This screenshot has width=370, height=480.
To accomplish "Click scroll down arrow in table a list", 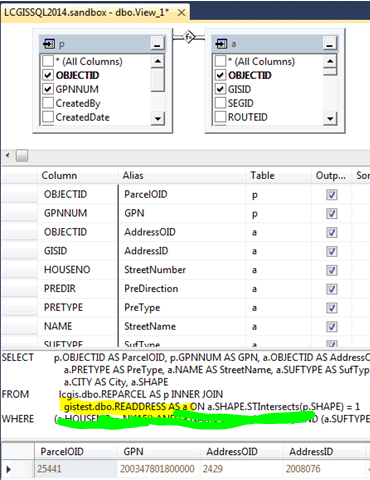I will [330, 118].
